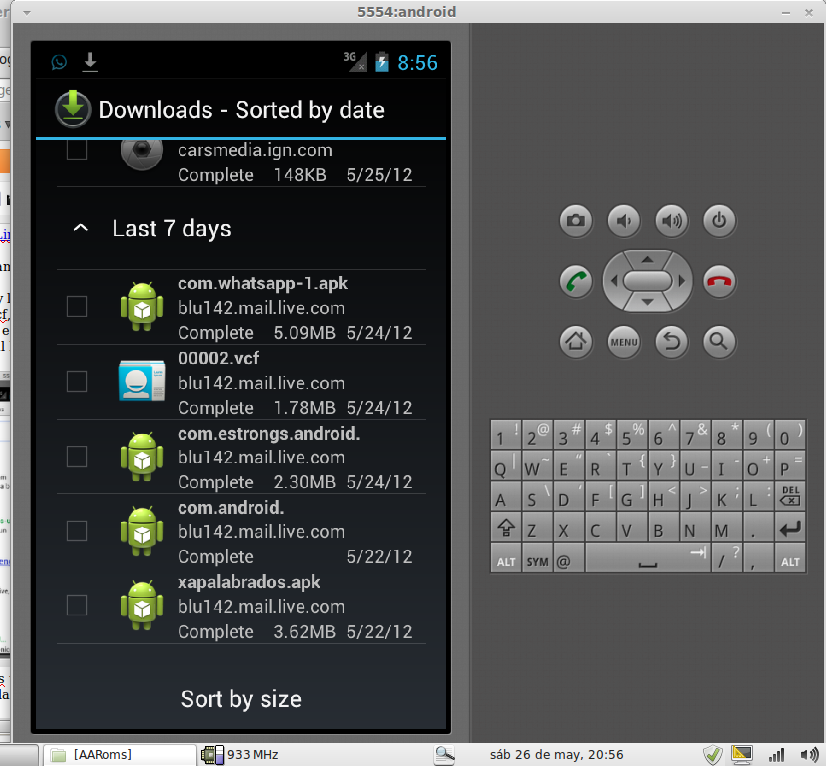Click the Q key on emulator keyboard

tap(506, 466)
